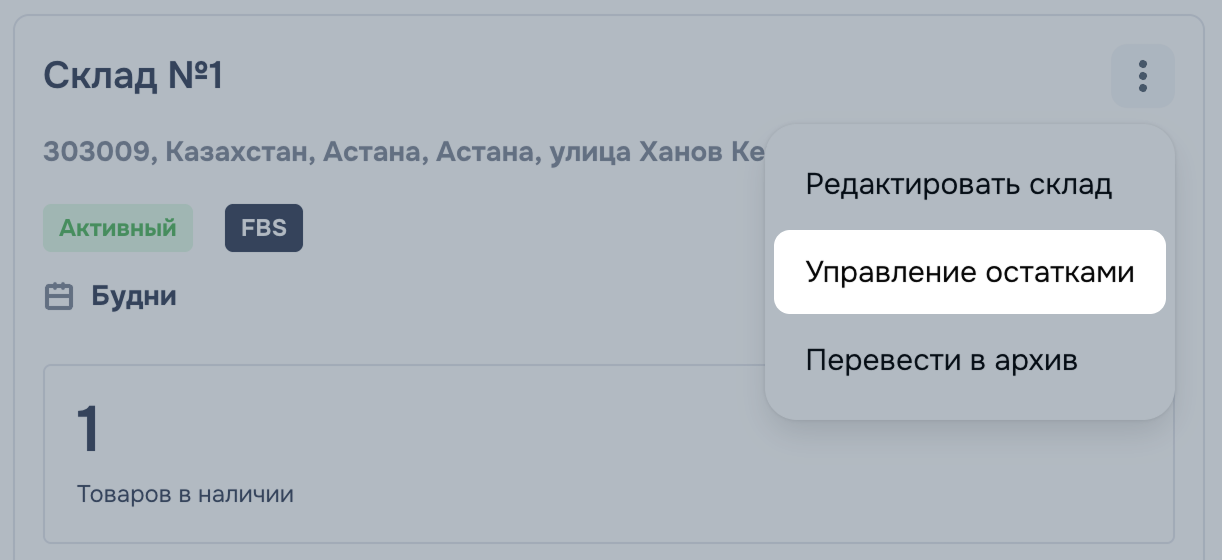
Task: Open the three-dot menu for Склад №1
Action: pyautogui.click(x=1142, y=76)
